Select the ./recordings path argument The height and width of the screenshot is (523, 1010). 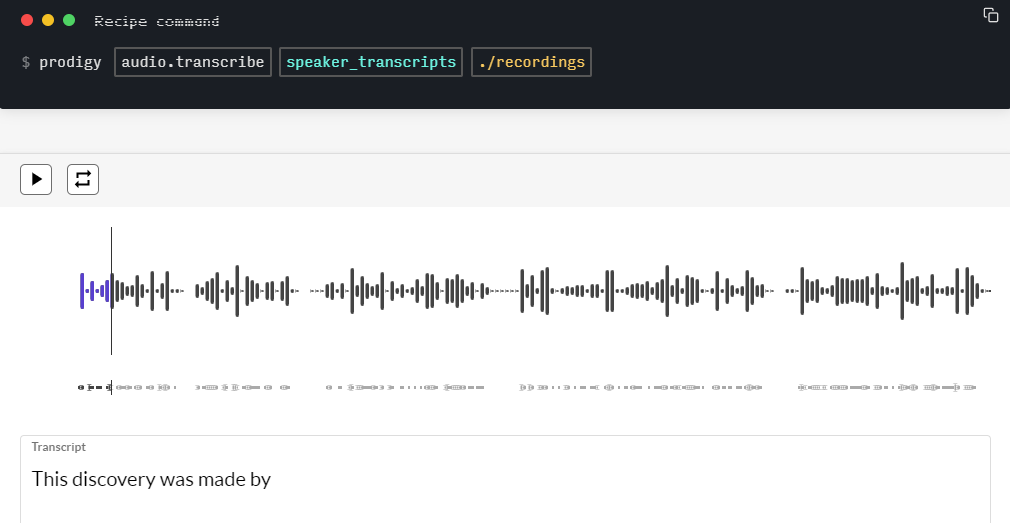click(x=531, y=62)
